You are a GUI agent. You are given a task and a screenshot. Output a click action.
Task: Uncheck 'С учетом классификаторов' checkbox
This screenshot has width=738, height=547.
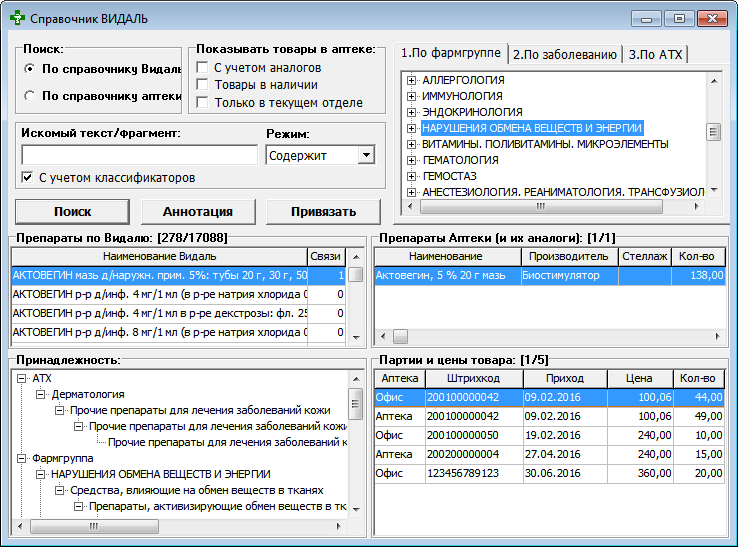click(x=27, y=178)
